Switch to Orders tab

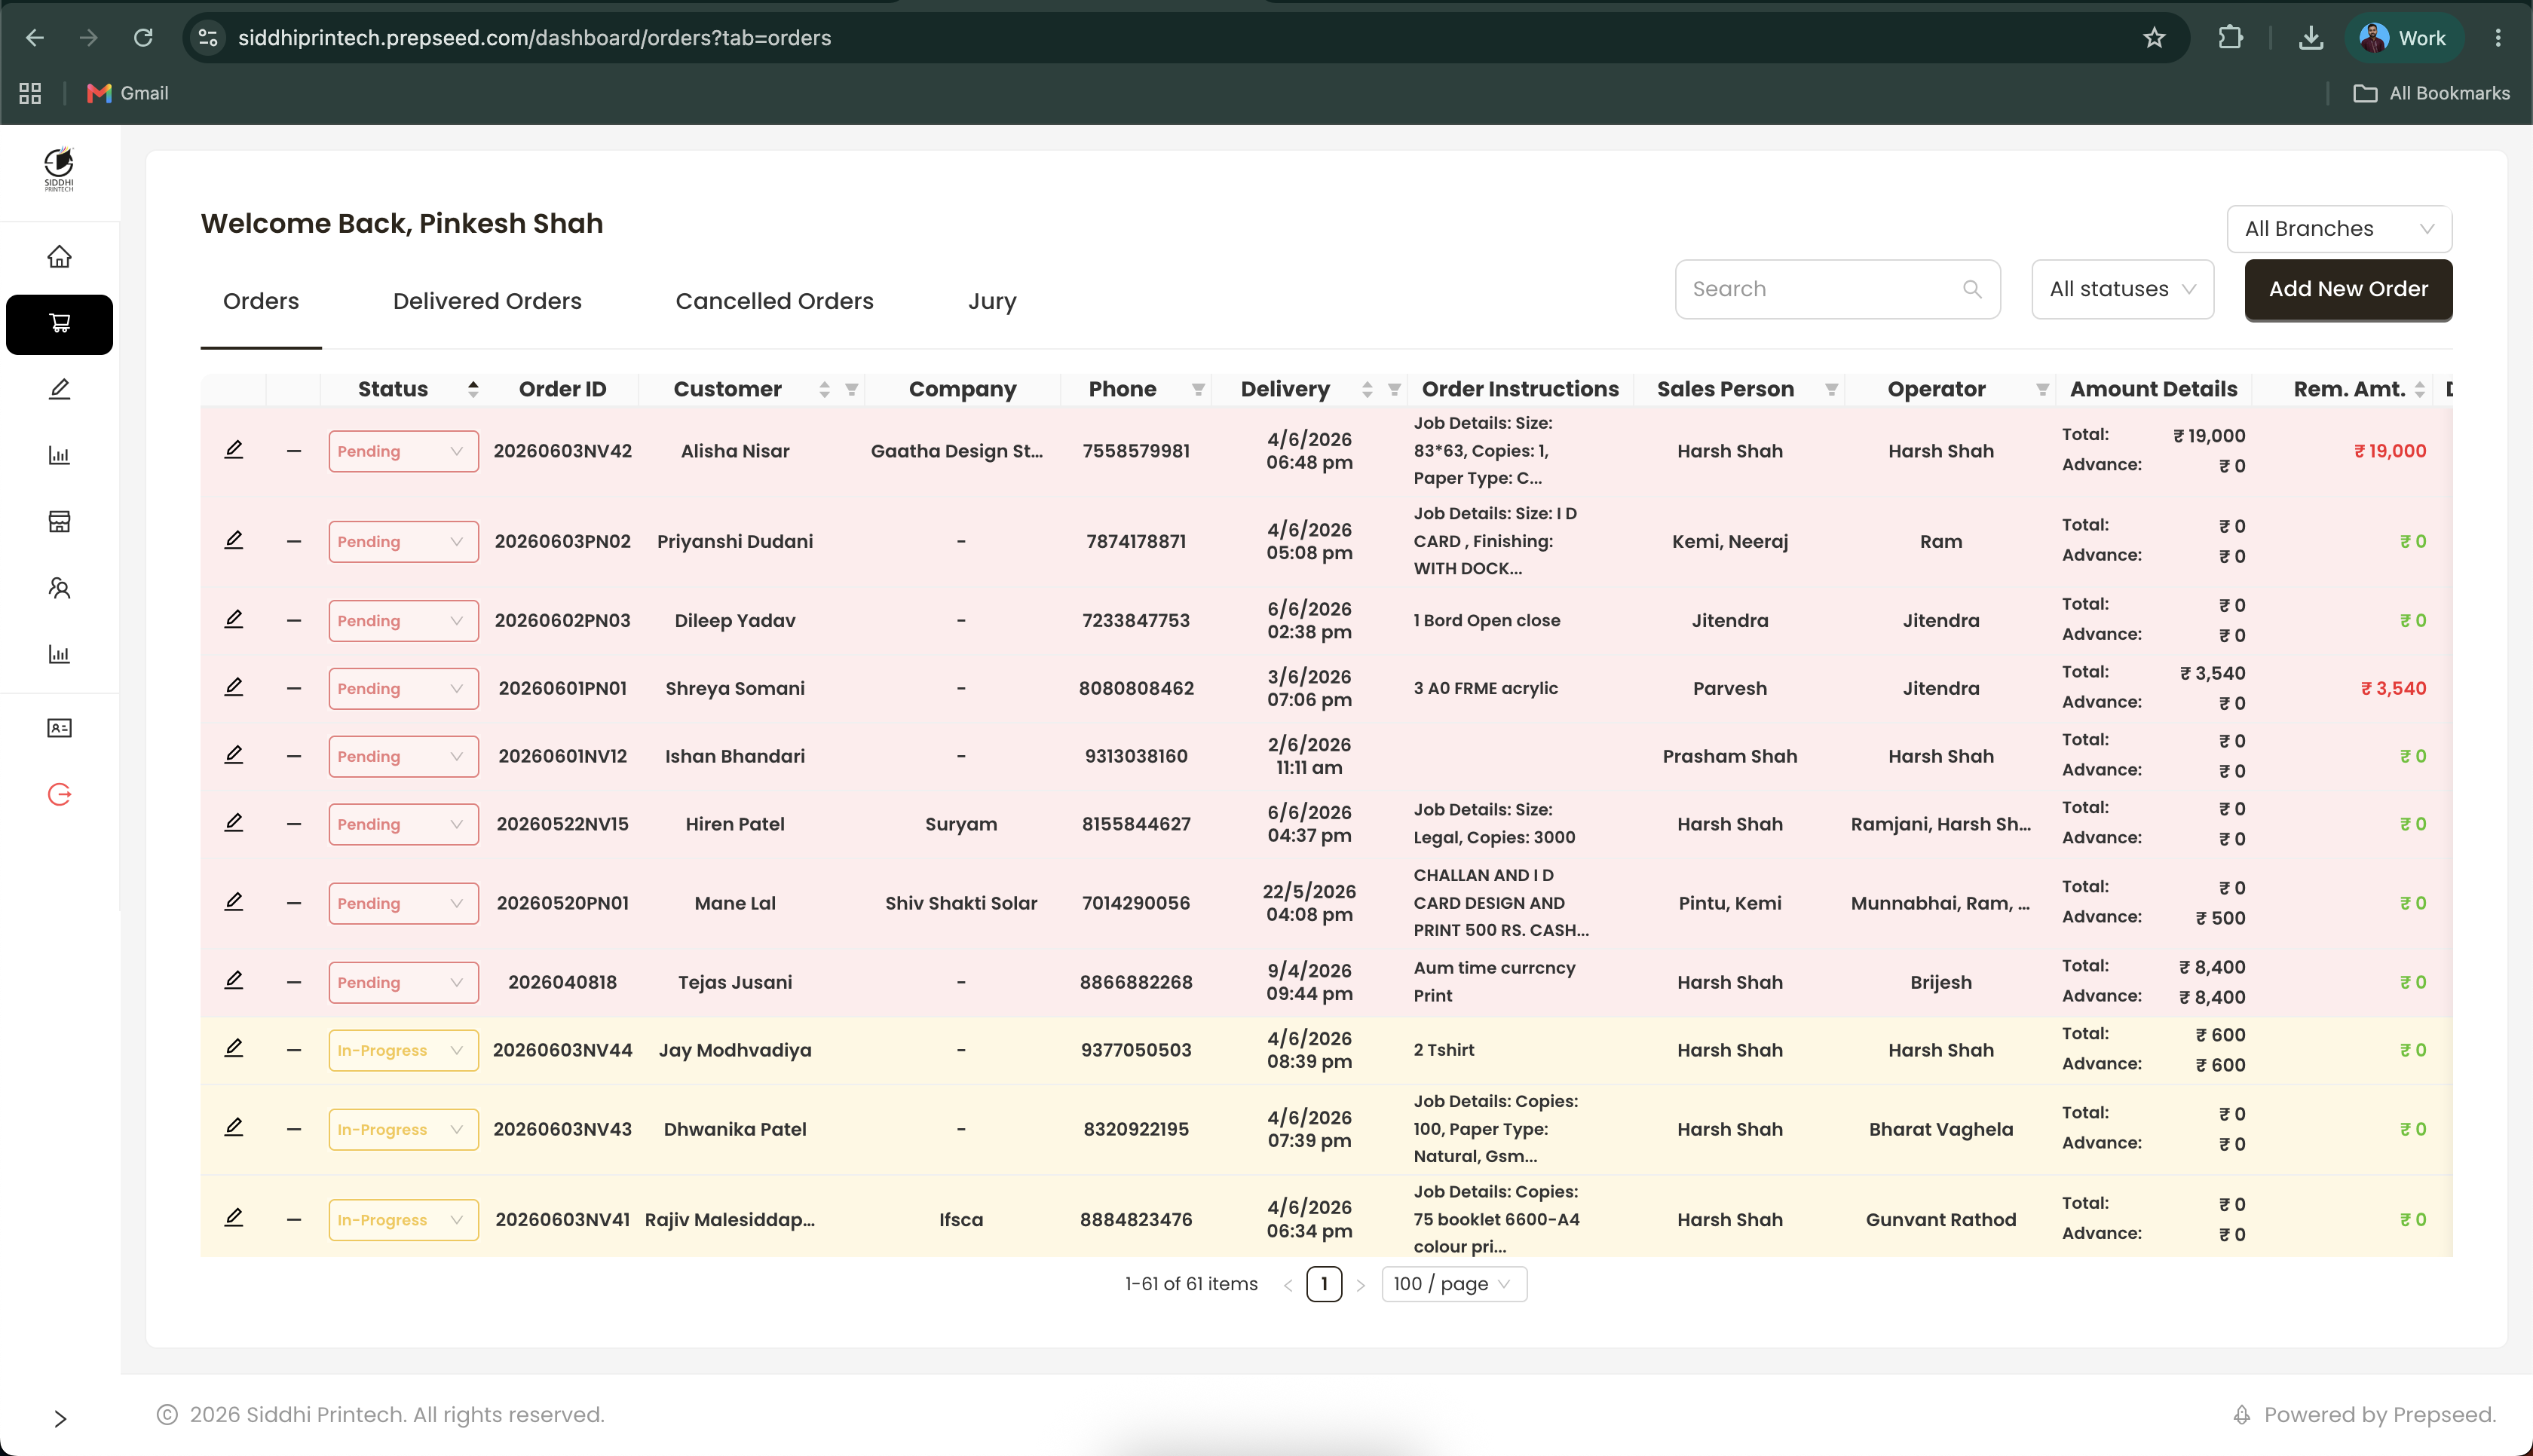261,301
